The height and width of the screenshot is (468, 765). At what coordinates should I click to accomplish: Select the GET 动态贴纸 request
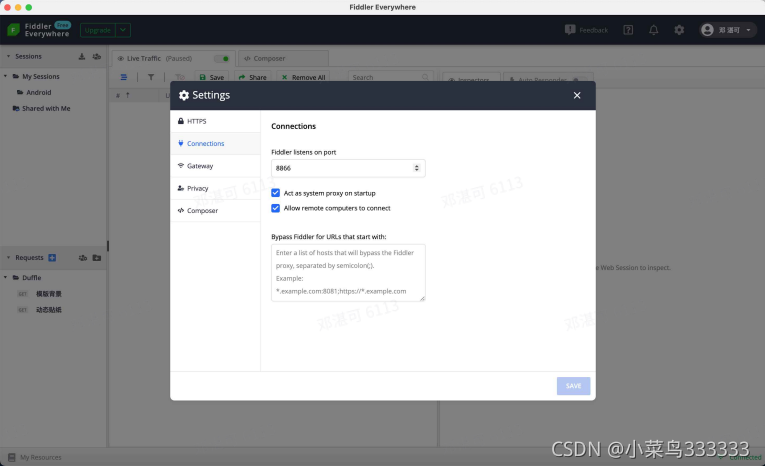click(40, 310)
